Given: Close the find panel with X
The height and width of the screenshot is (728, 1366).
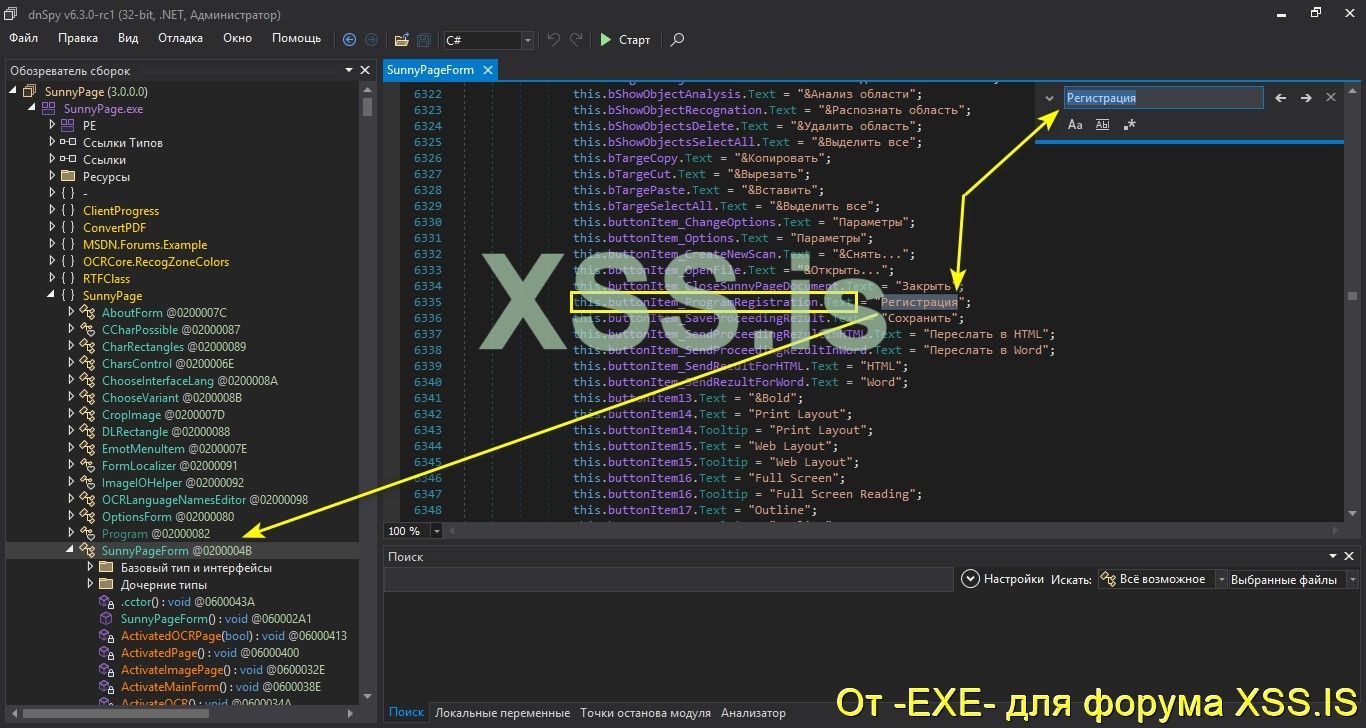Looking at the screenshot, I should pos(1331,97).
